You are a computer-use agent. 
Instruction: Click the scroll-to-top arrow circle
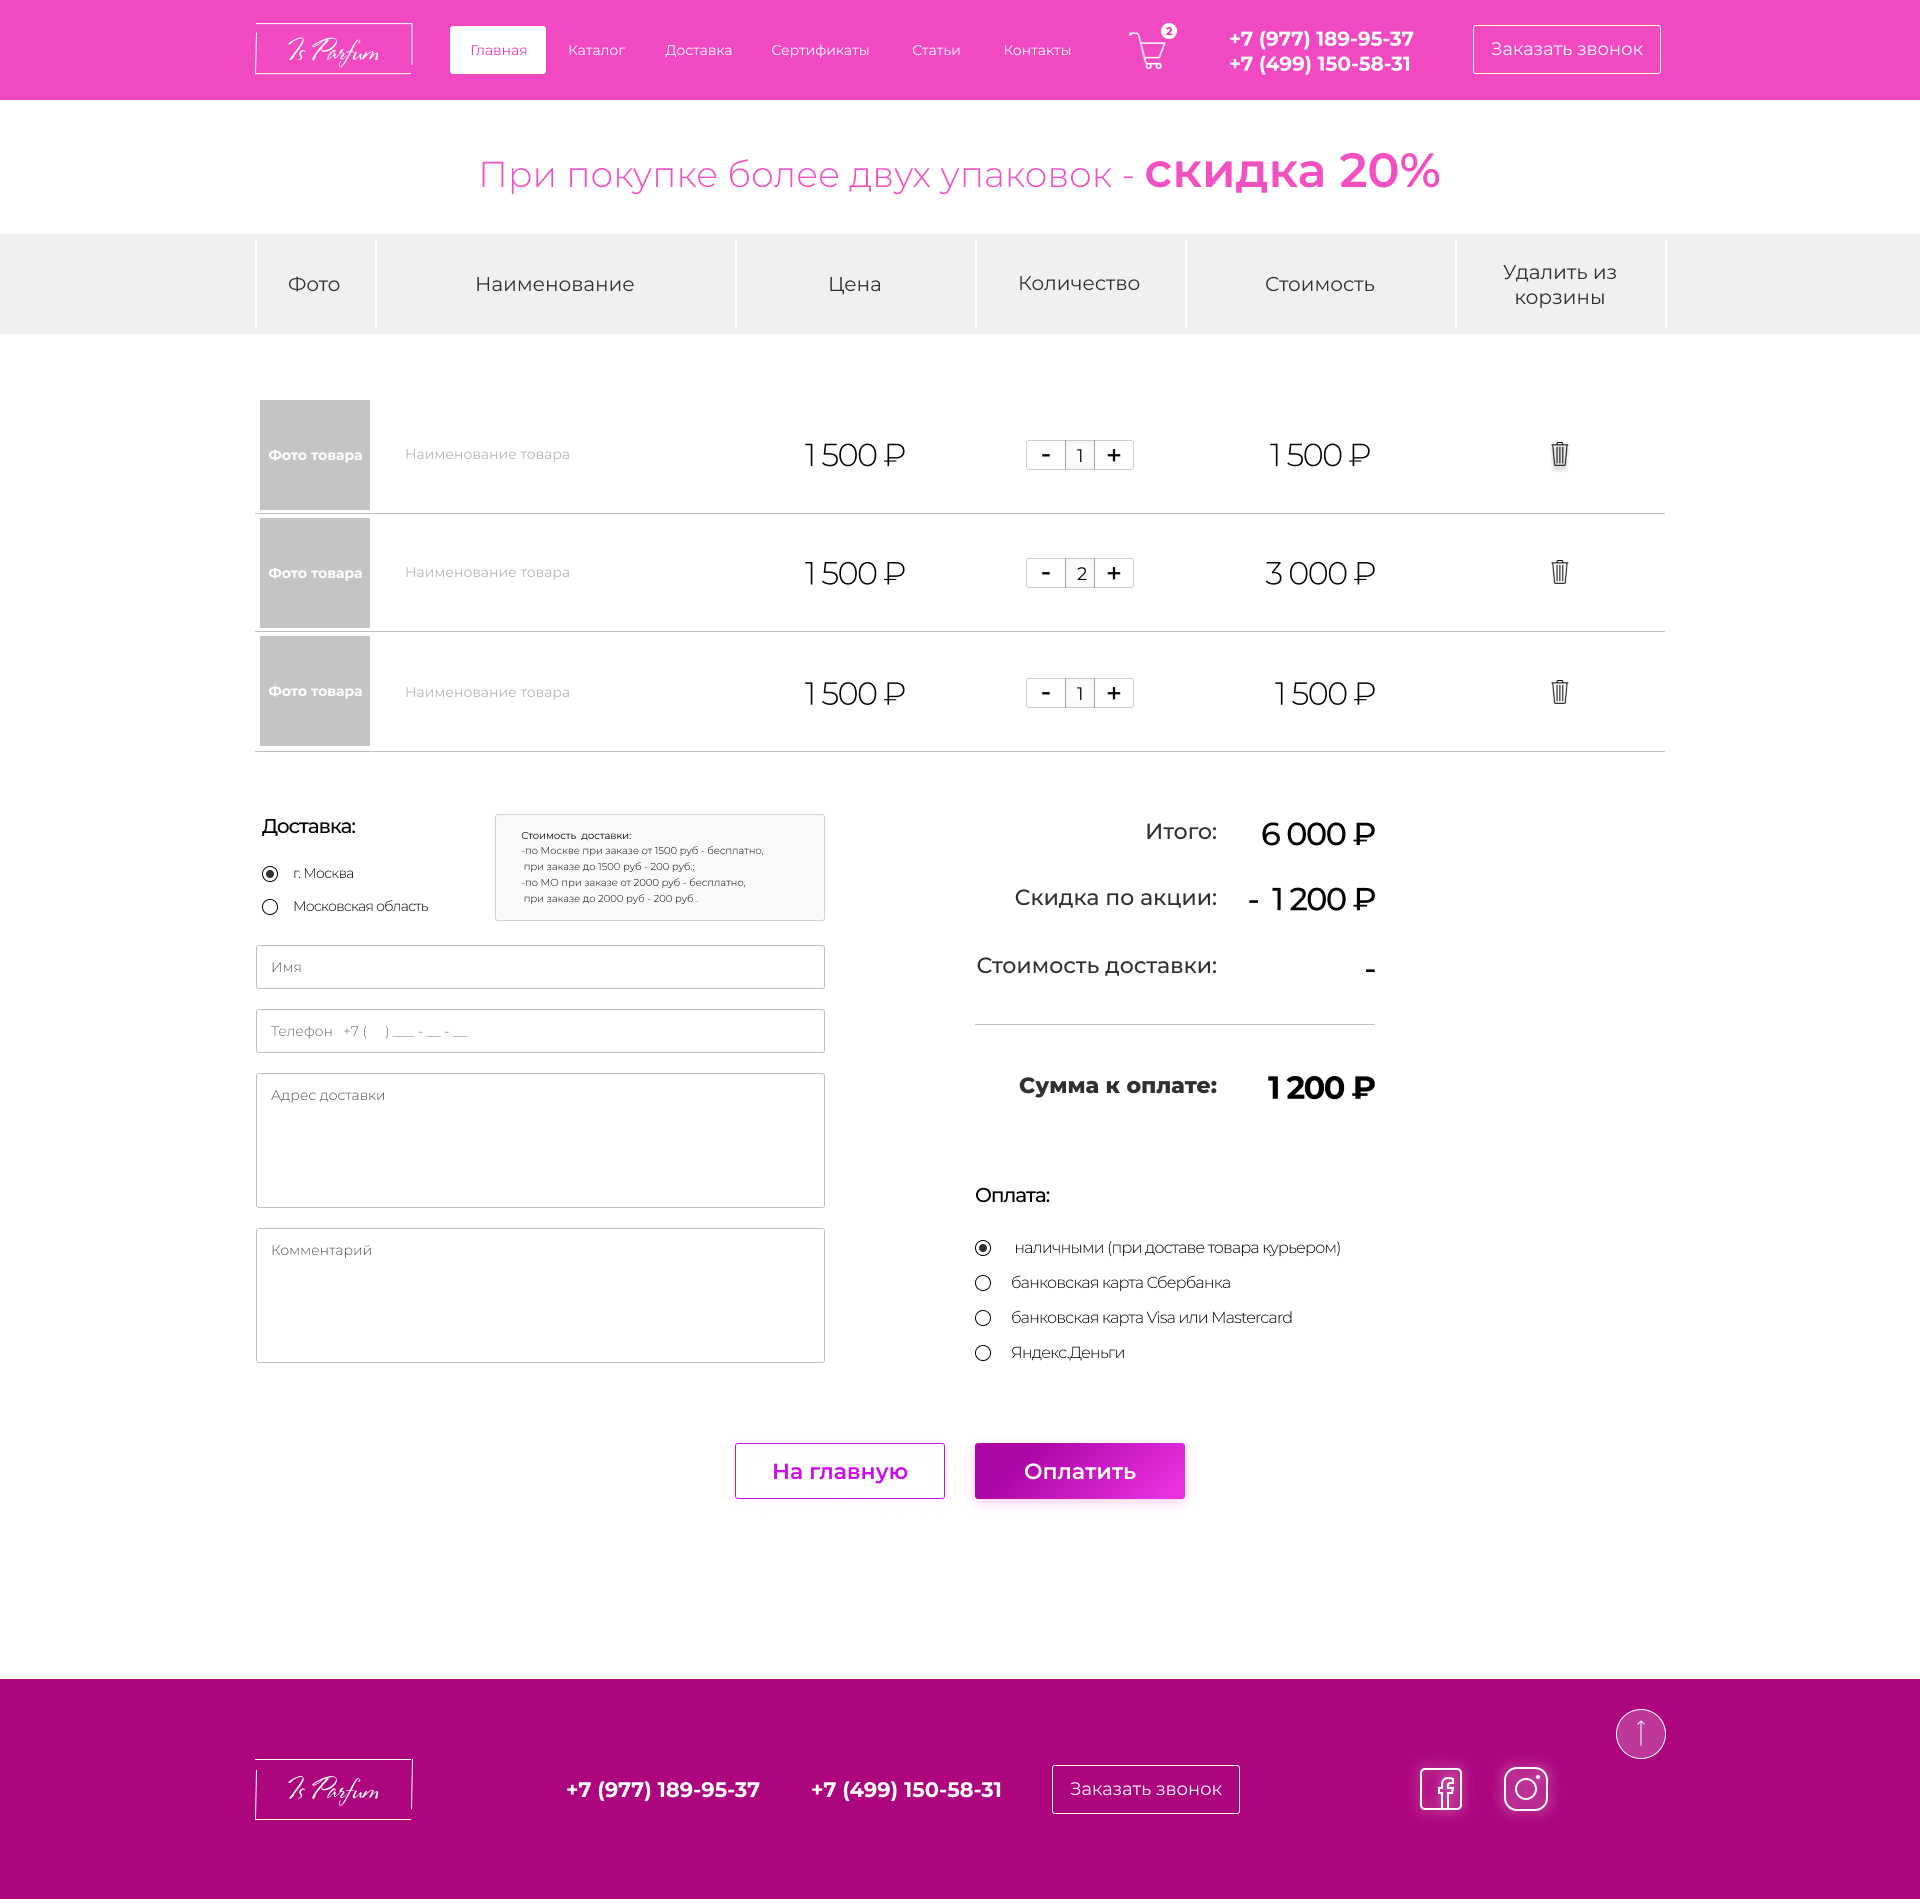point(1640,1734)
